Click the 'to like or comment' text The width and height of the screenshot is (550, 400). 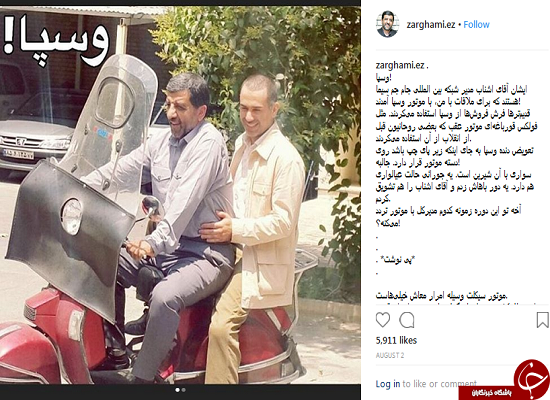440,384
